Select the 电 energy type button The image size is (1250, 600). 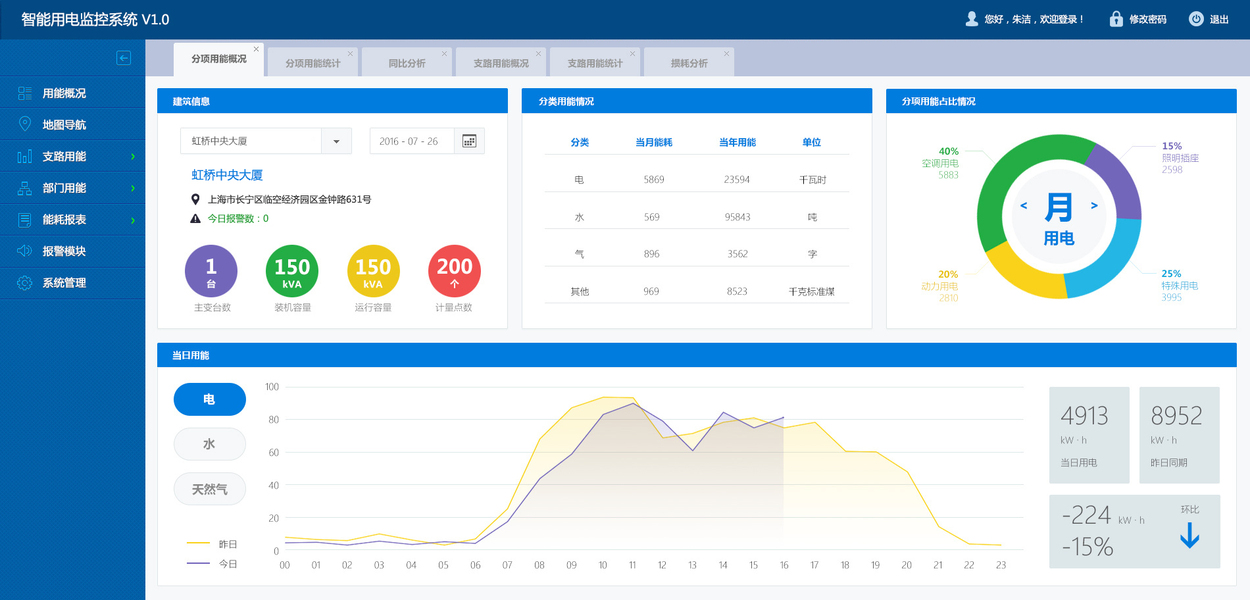209,399
